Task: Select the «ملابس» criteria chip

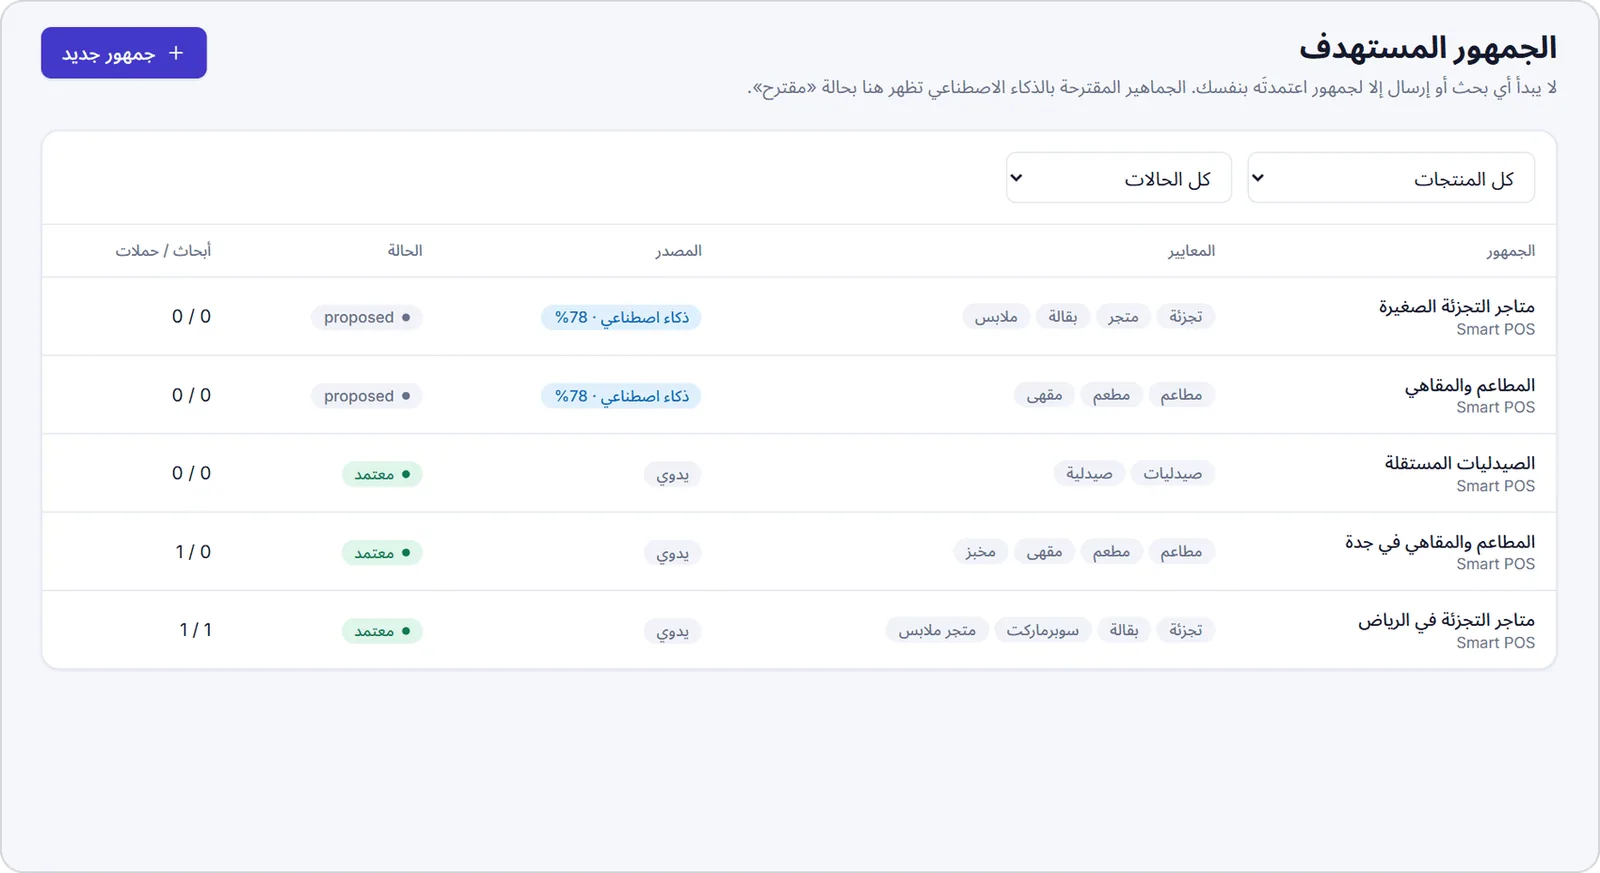Action: (996, 317)
